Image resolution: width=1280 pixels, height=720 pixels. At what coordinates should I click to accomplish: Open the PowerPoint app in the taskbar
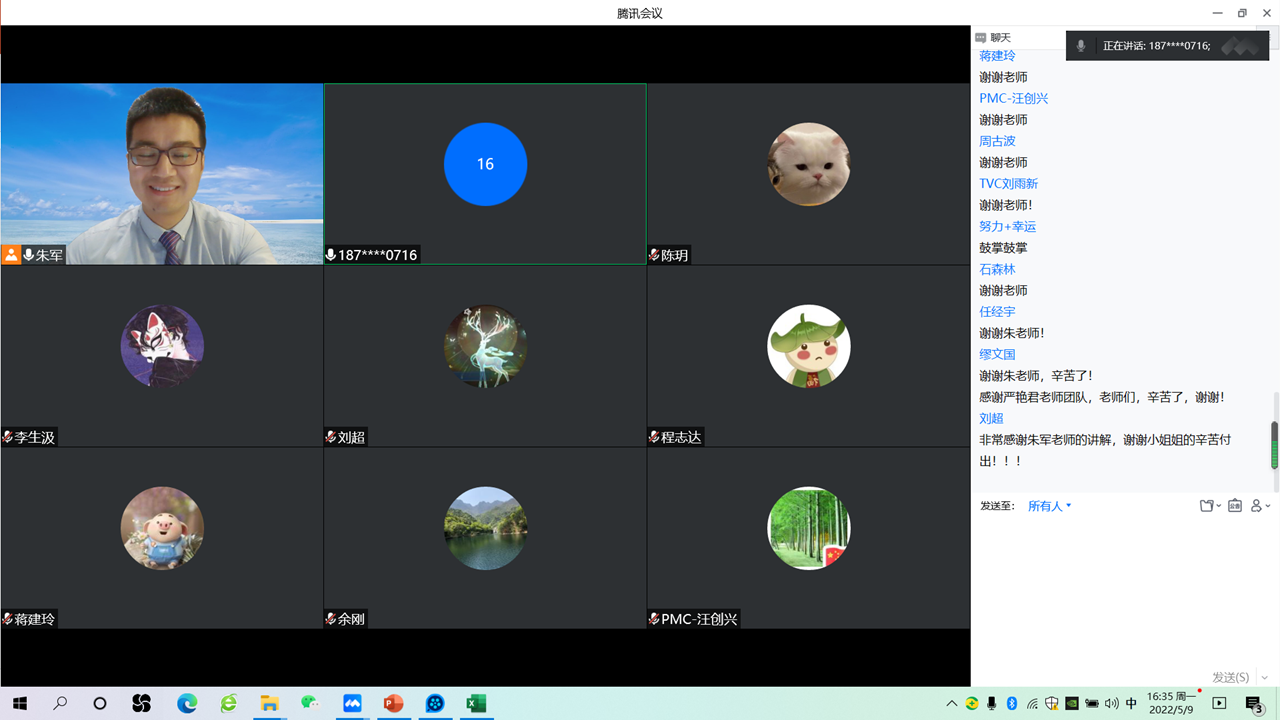tap(393, 704)
